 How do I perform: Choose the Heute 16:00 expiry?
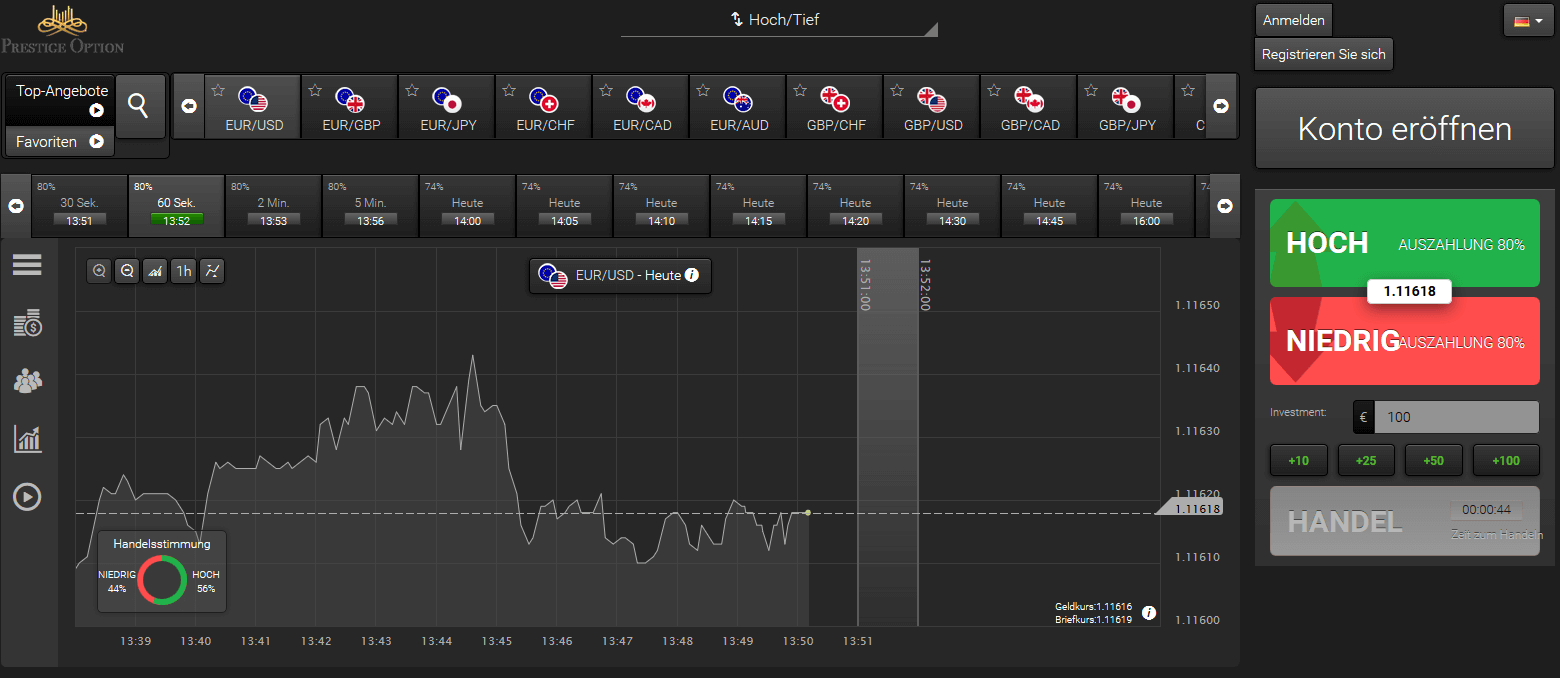coord(1146,206)
